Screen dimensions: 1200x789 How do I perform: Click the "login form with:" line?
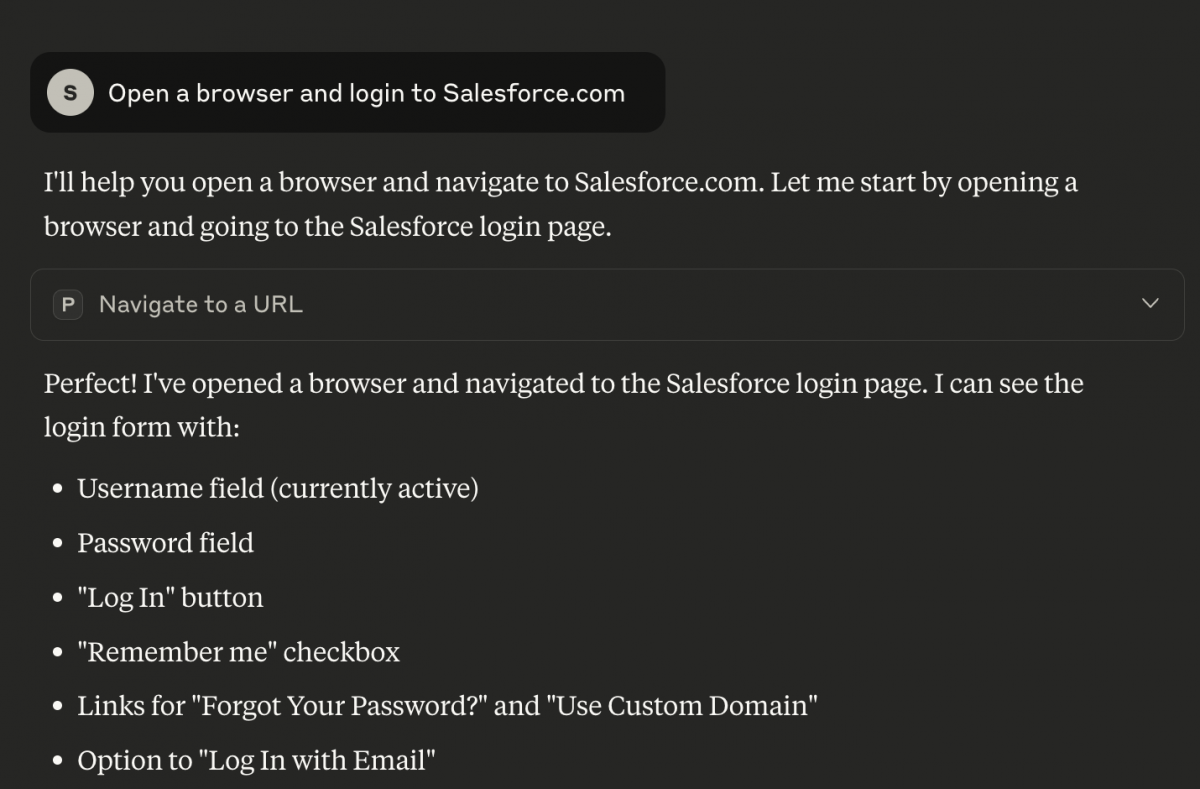[141, 428]
